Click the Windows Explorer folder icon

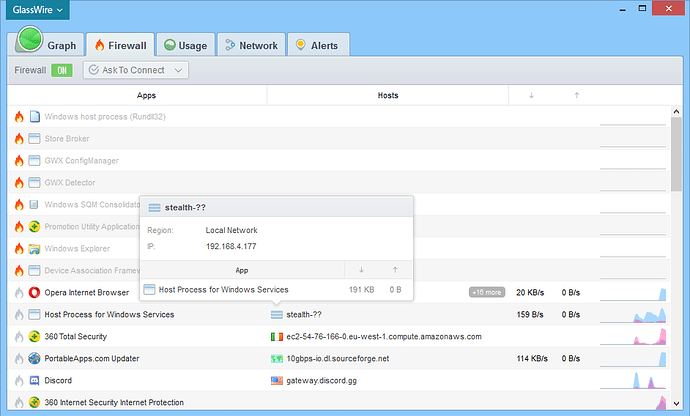pyautogui.click(x=35, y=249)
